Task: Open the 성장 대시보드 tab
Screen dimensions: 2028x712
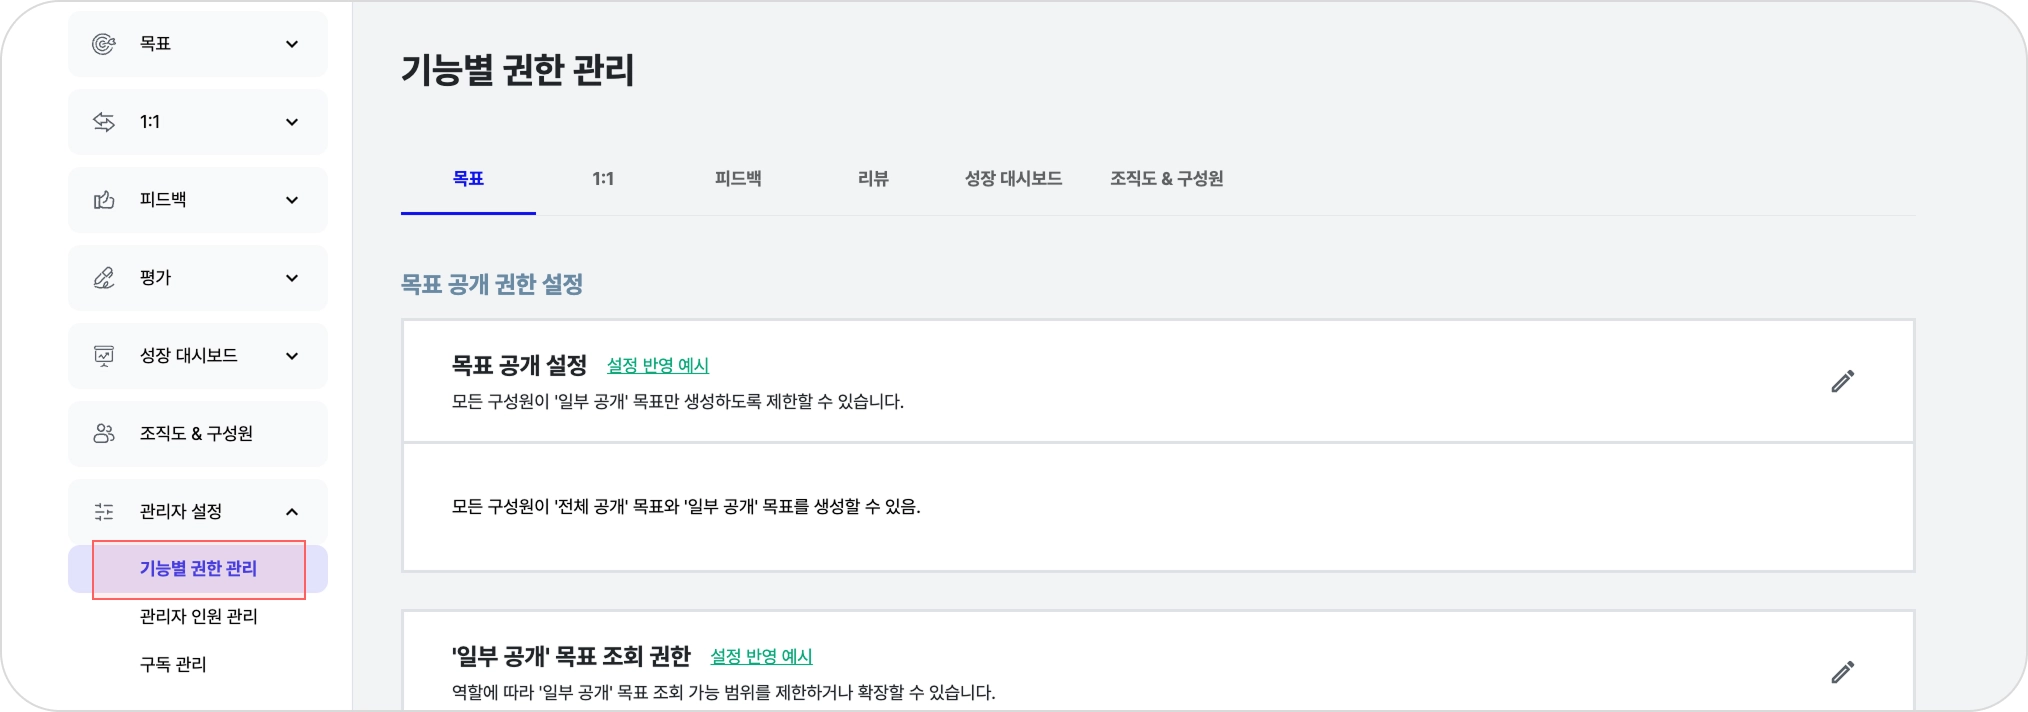Action: click(1013, 179)
